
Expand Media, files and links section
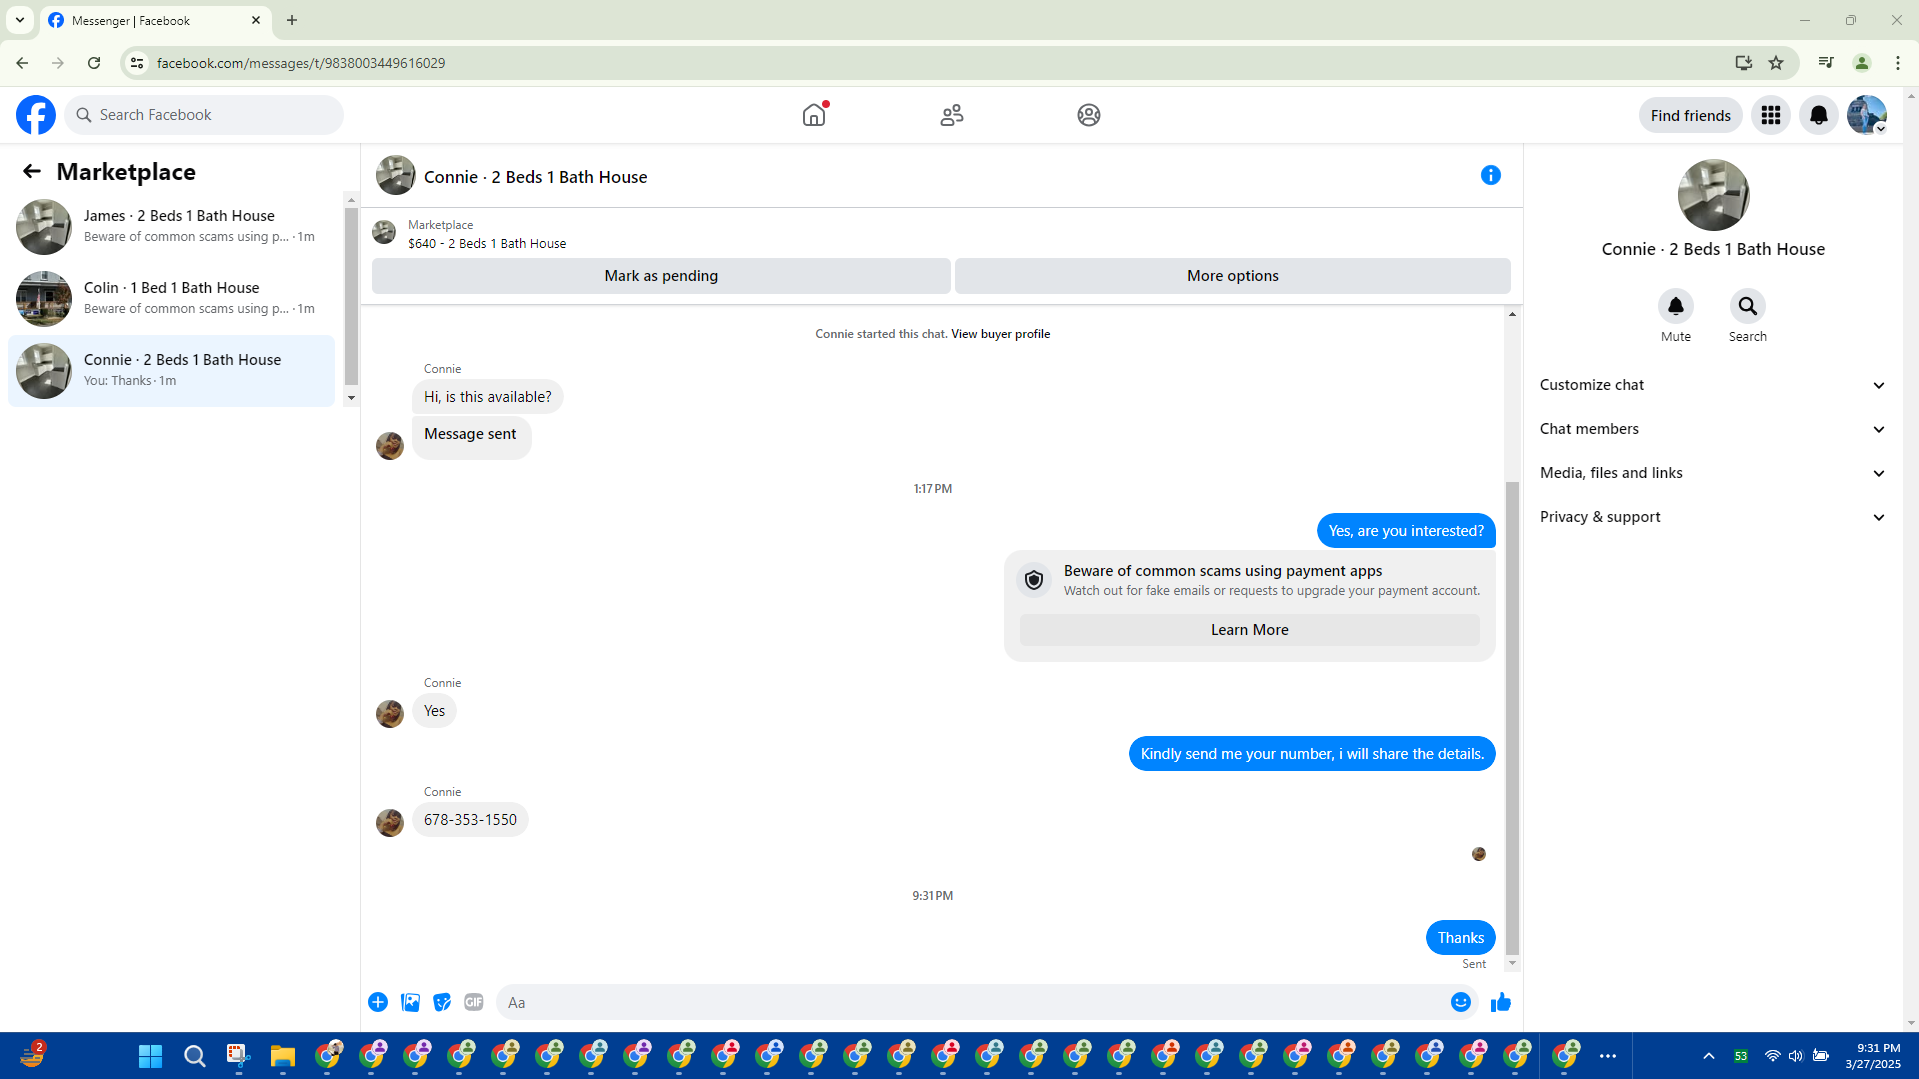1713,473
